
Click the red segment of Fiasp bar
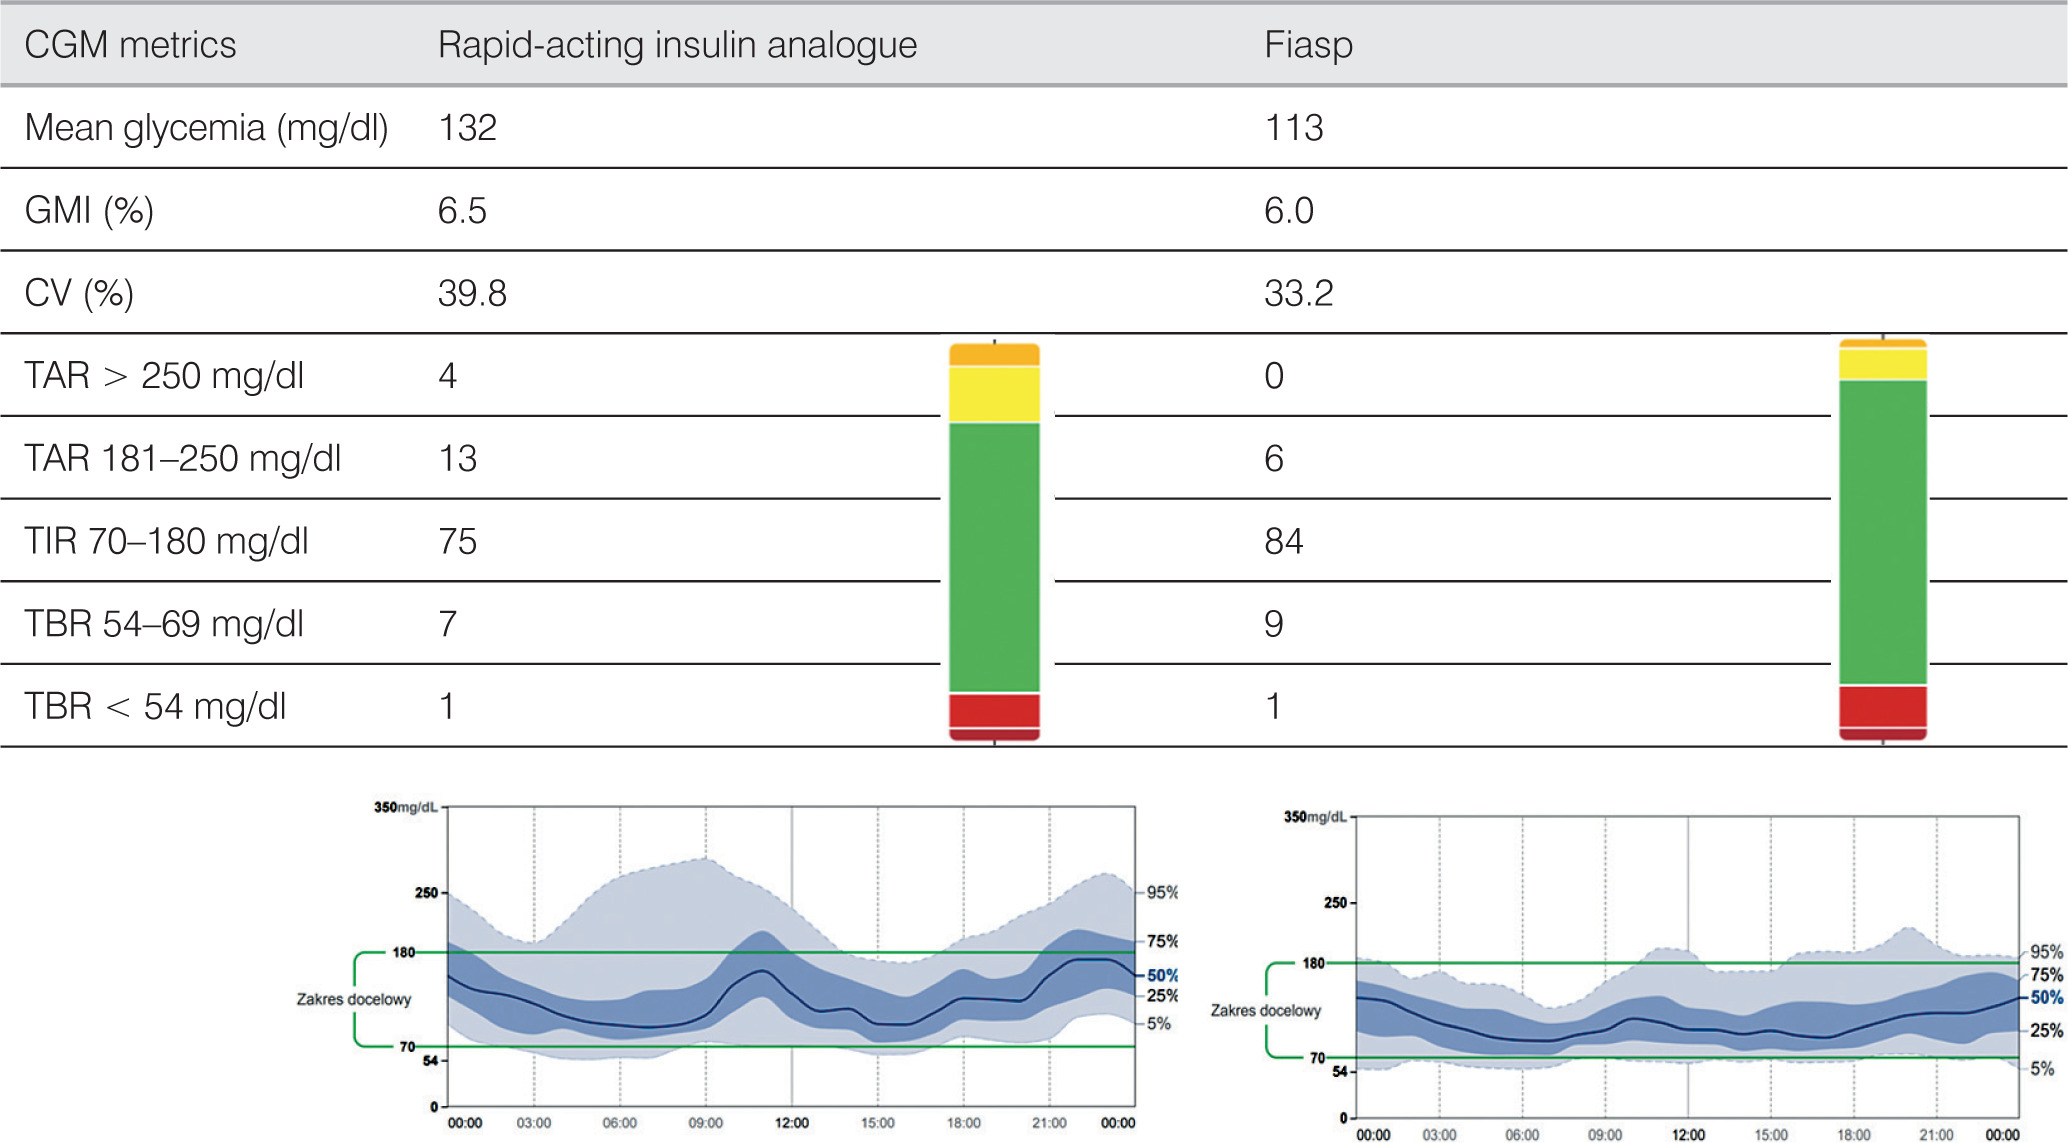point(1882,705)
